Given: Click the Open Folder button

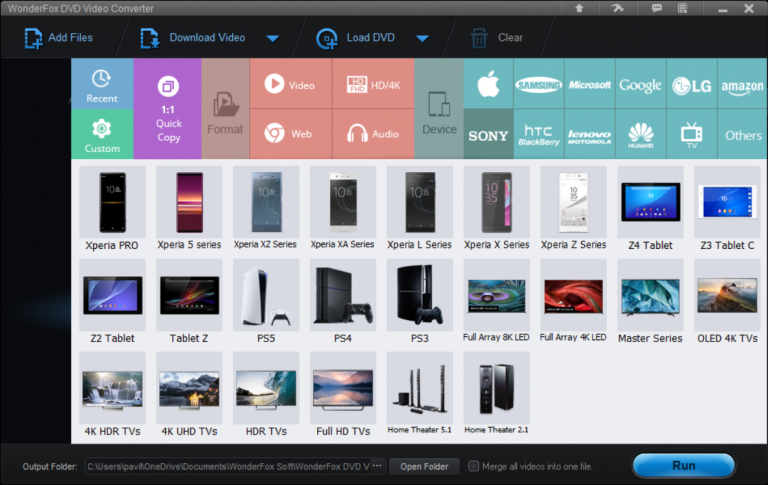Looking at the screenshot, I should coord(424,466).
